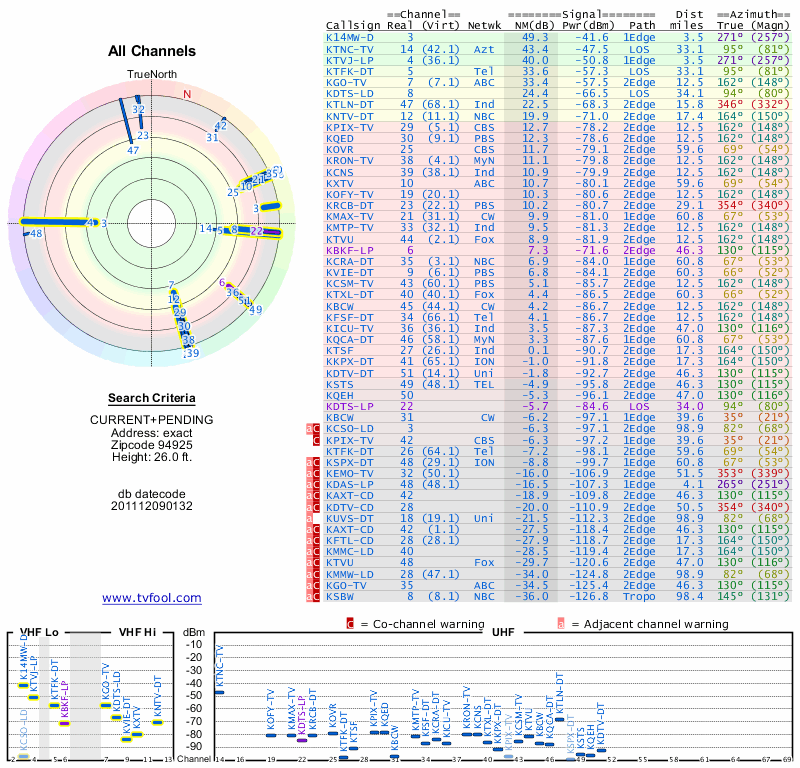This screenshot has height=768, width=800.
Task: Select KCSO-LD callsign in the table
Action: pos(350,429)
